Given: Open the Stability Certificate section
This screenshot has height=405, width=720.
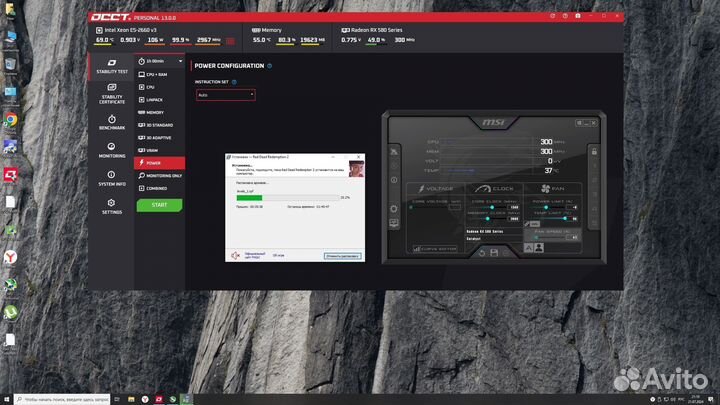Looking at the screenshot, I should [x=112, y=94].
